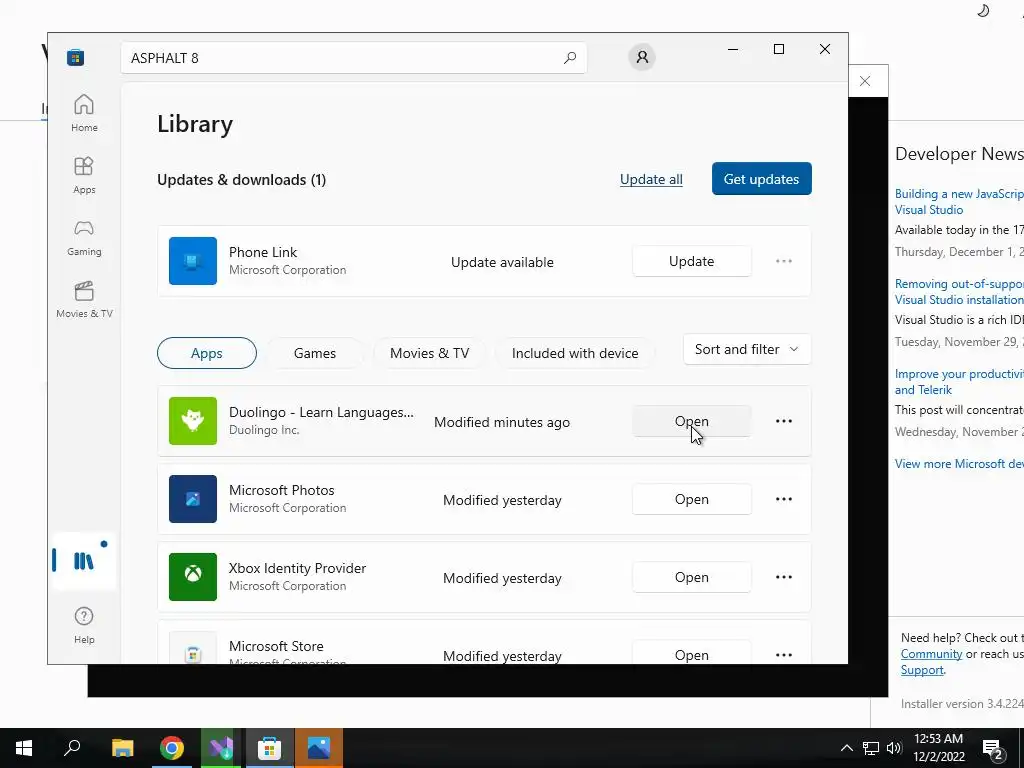Show hidden system tray icons
The width and height of the screenshot is (1024, 768).
coord(846,748)
